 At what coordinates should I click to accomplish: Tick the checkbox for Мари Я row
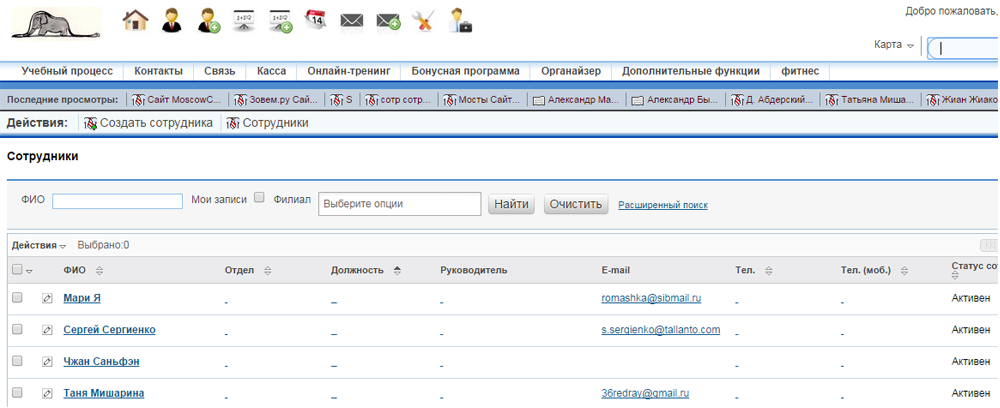17,298
